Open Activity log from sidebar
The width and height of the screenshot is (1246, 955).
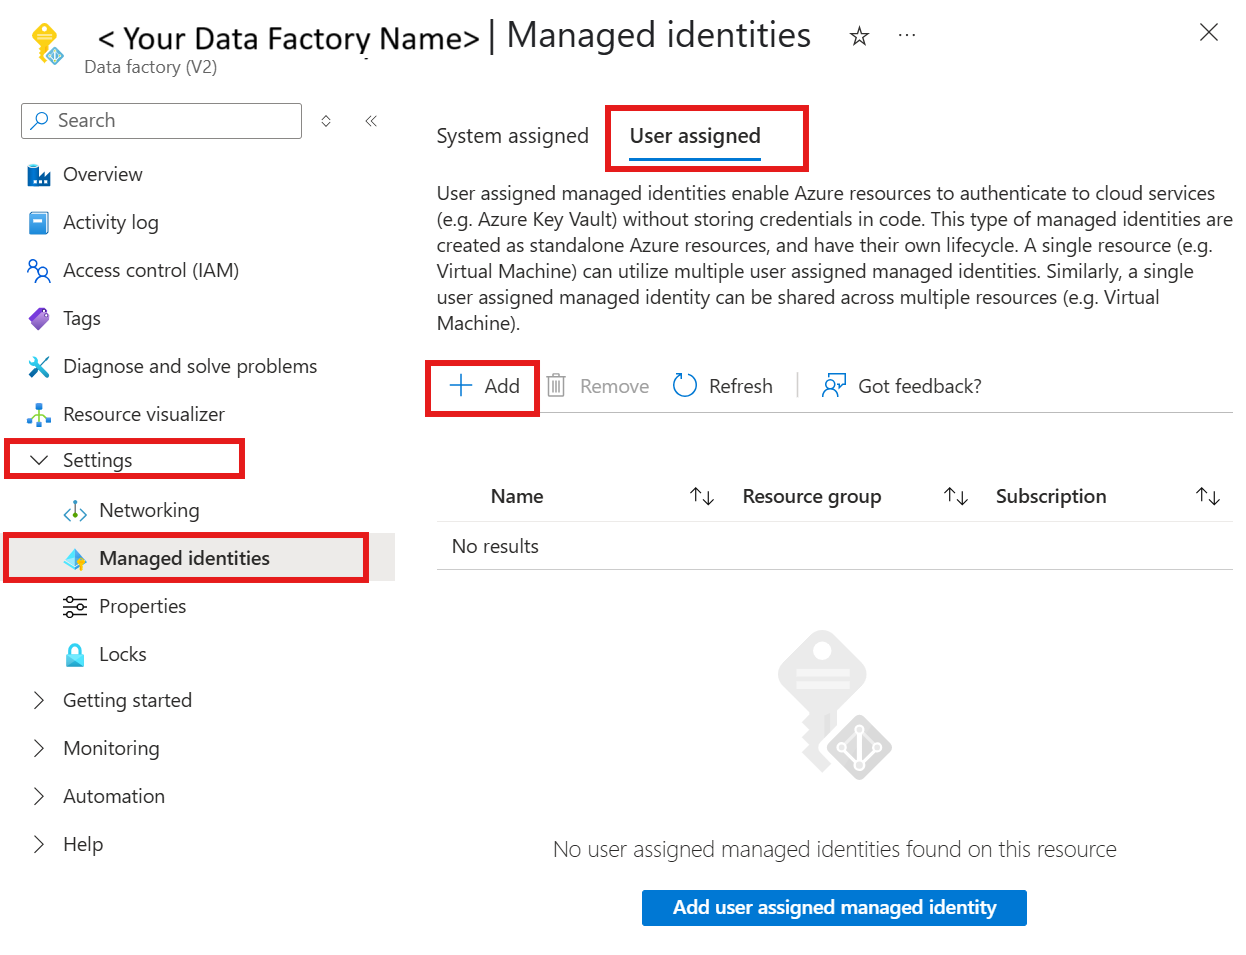110,223
